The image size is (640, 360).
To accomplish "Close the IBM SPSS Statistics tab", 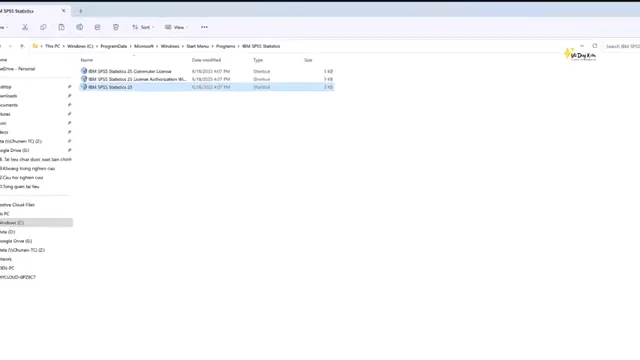I will [63, 11].
